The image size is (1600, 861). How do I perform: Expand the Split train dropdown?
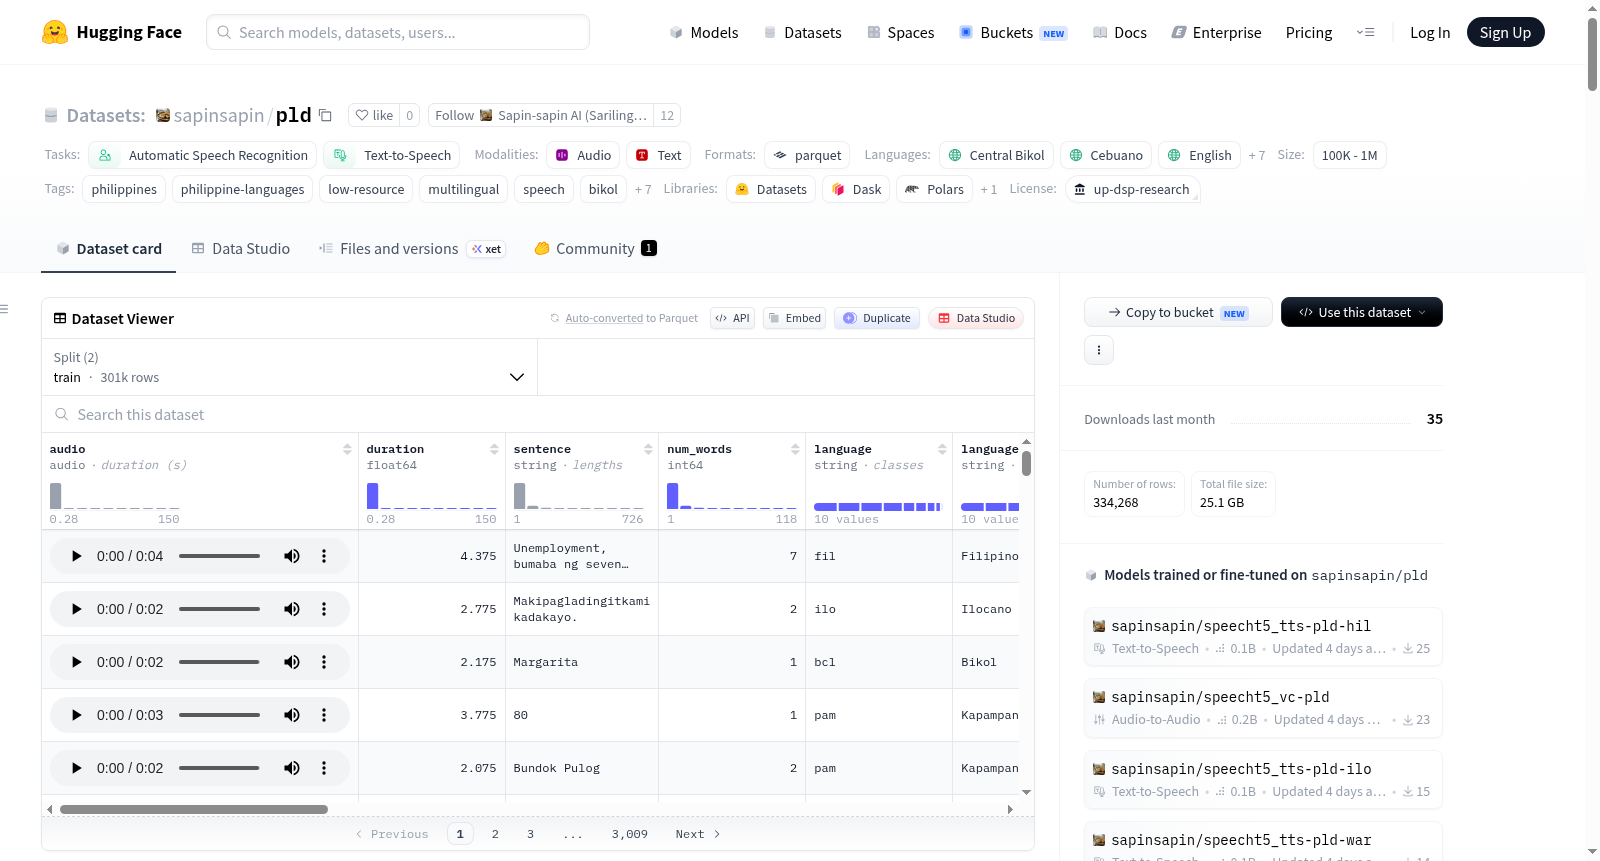[290, 367]
